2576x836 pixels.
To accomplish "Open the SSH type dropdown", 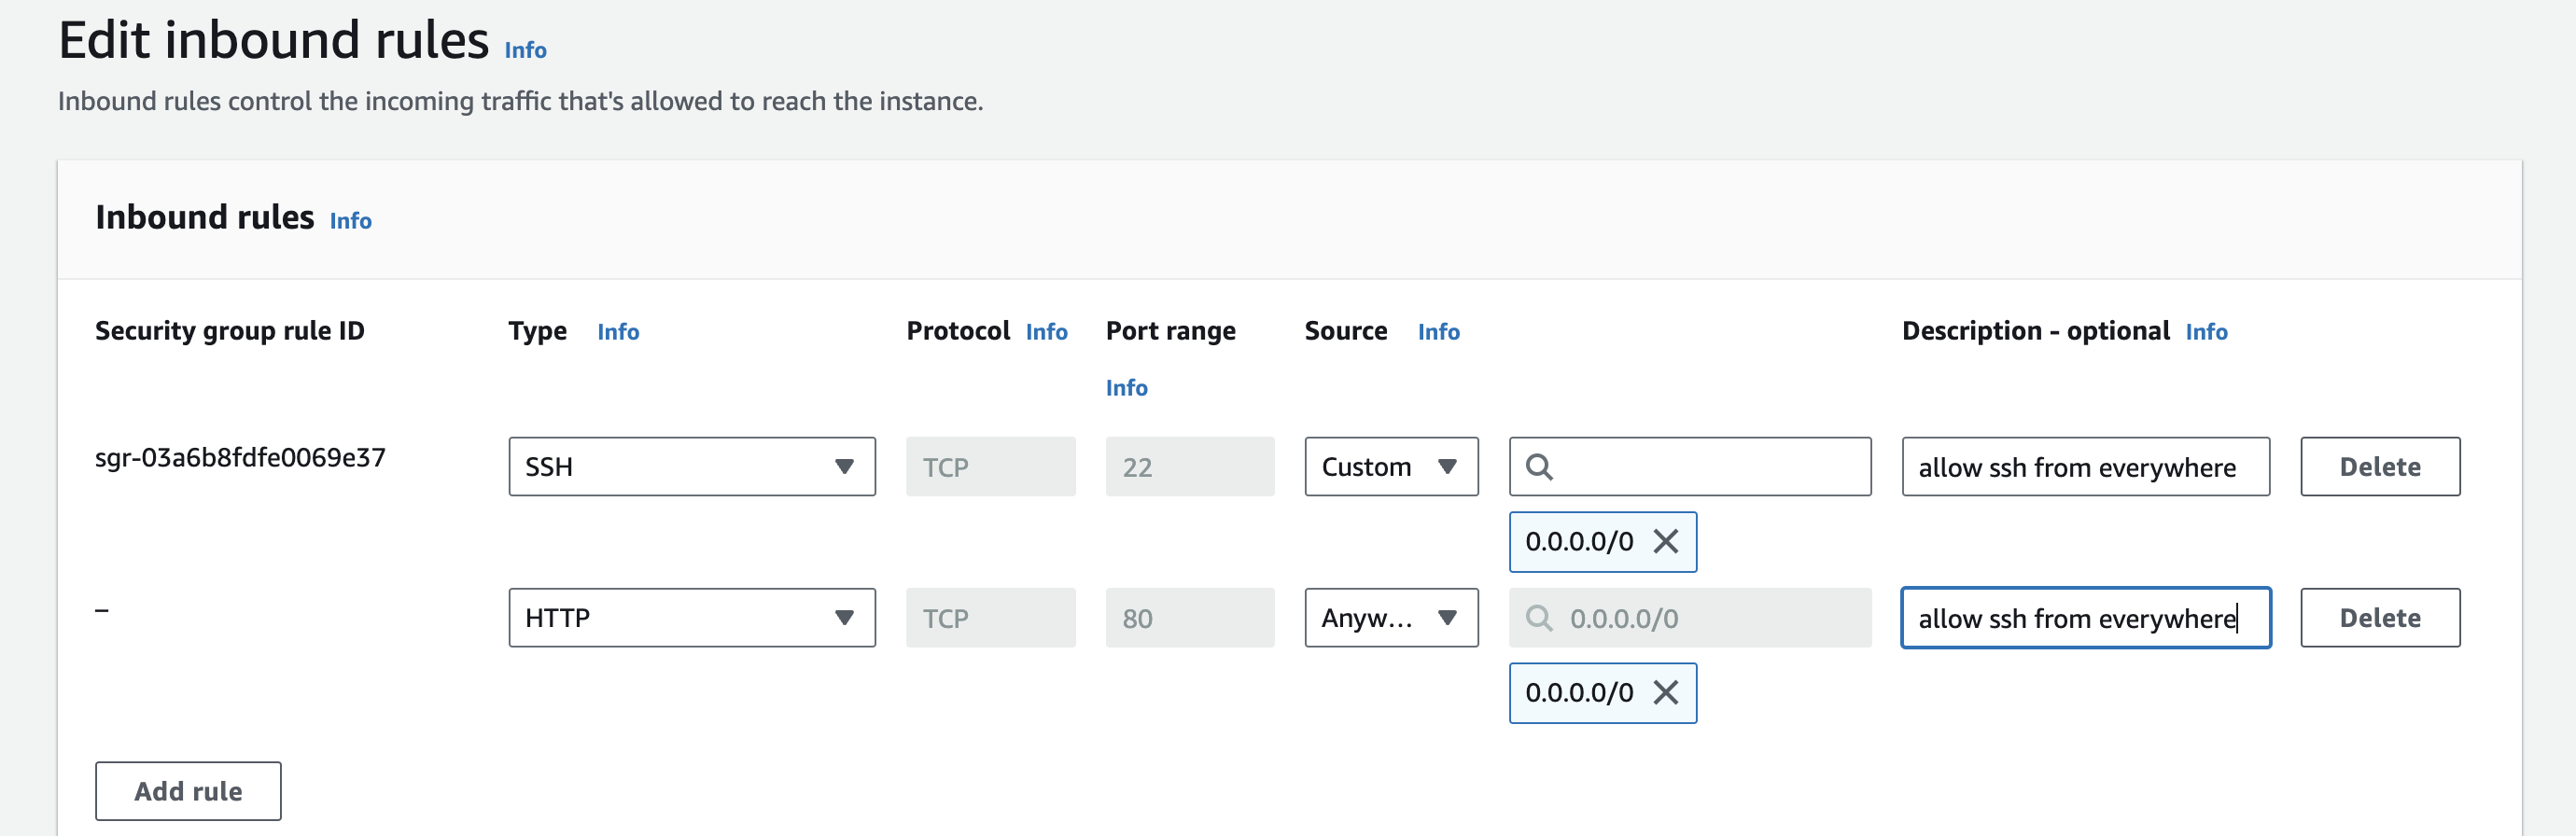I will 691,467.
